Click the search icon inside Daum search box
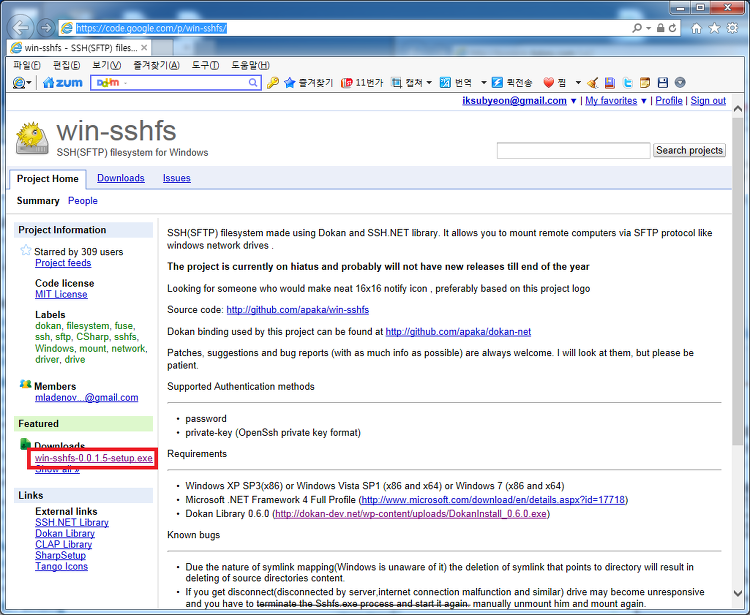This screenshot has width=750, height=615. point(253,83)
